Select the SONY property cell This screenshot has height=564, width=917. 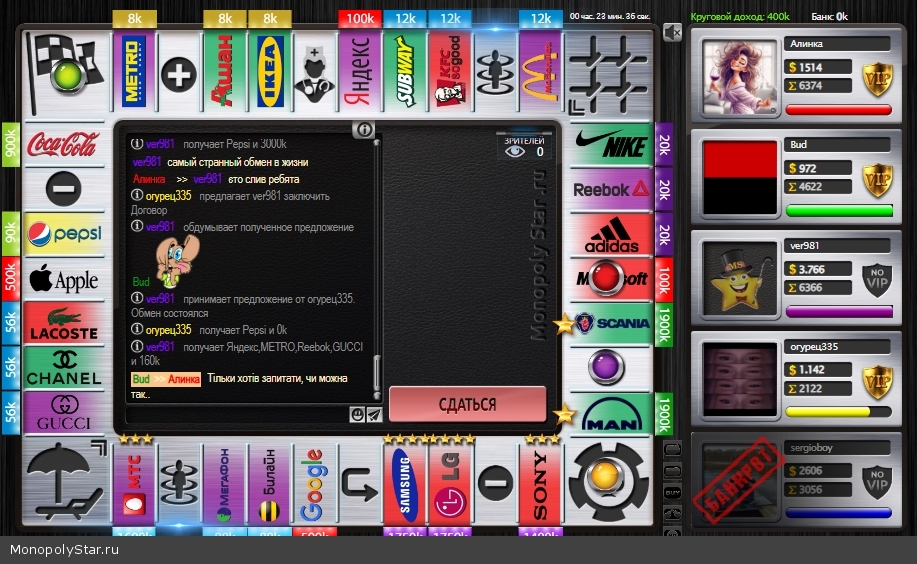click(540, 484)
